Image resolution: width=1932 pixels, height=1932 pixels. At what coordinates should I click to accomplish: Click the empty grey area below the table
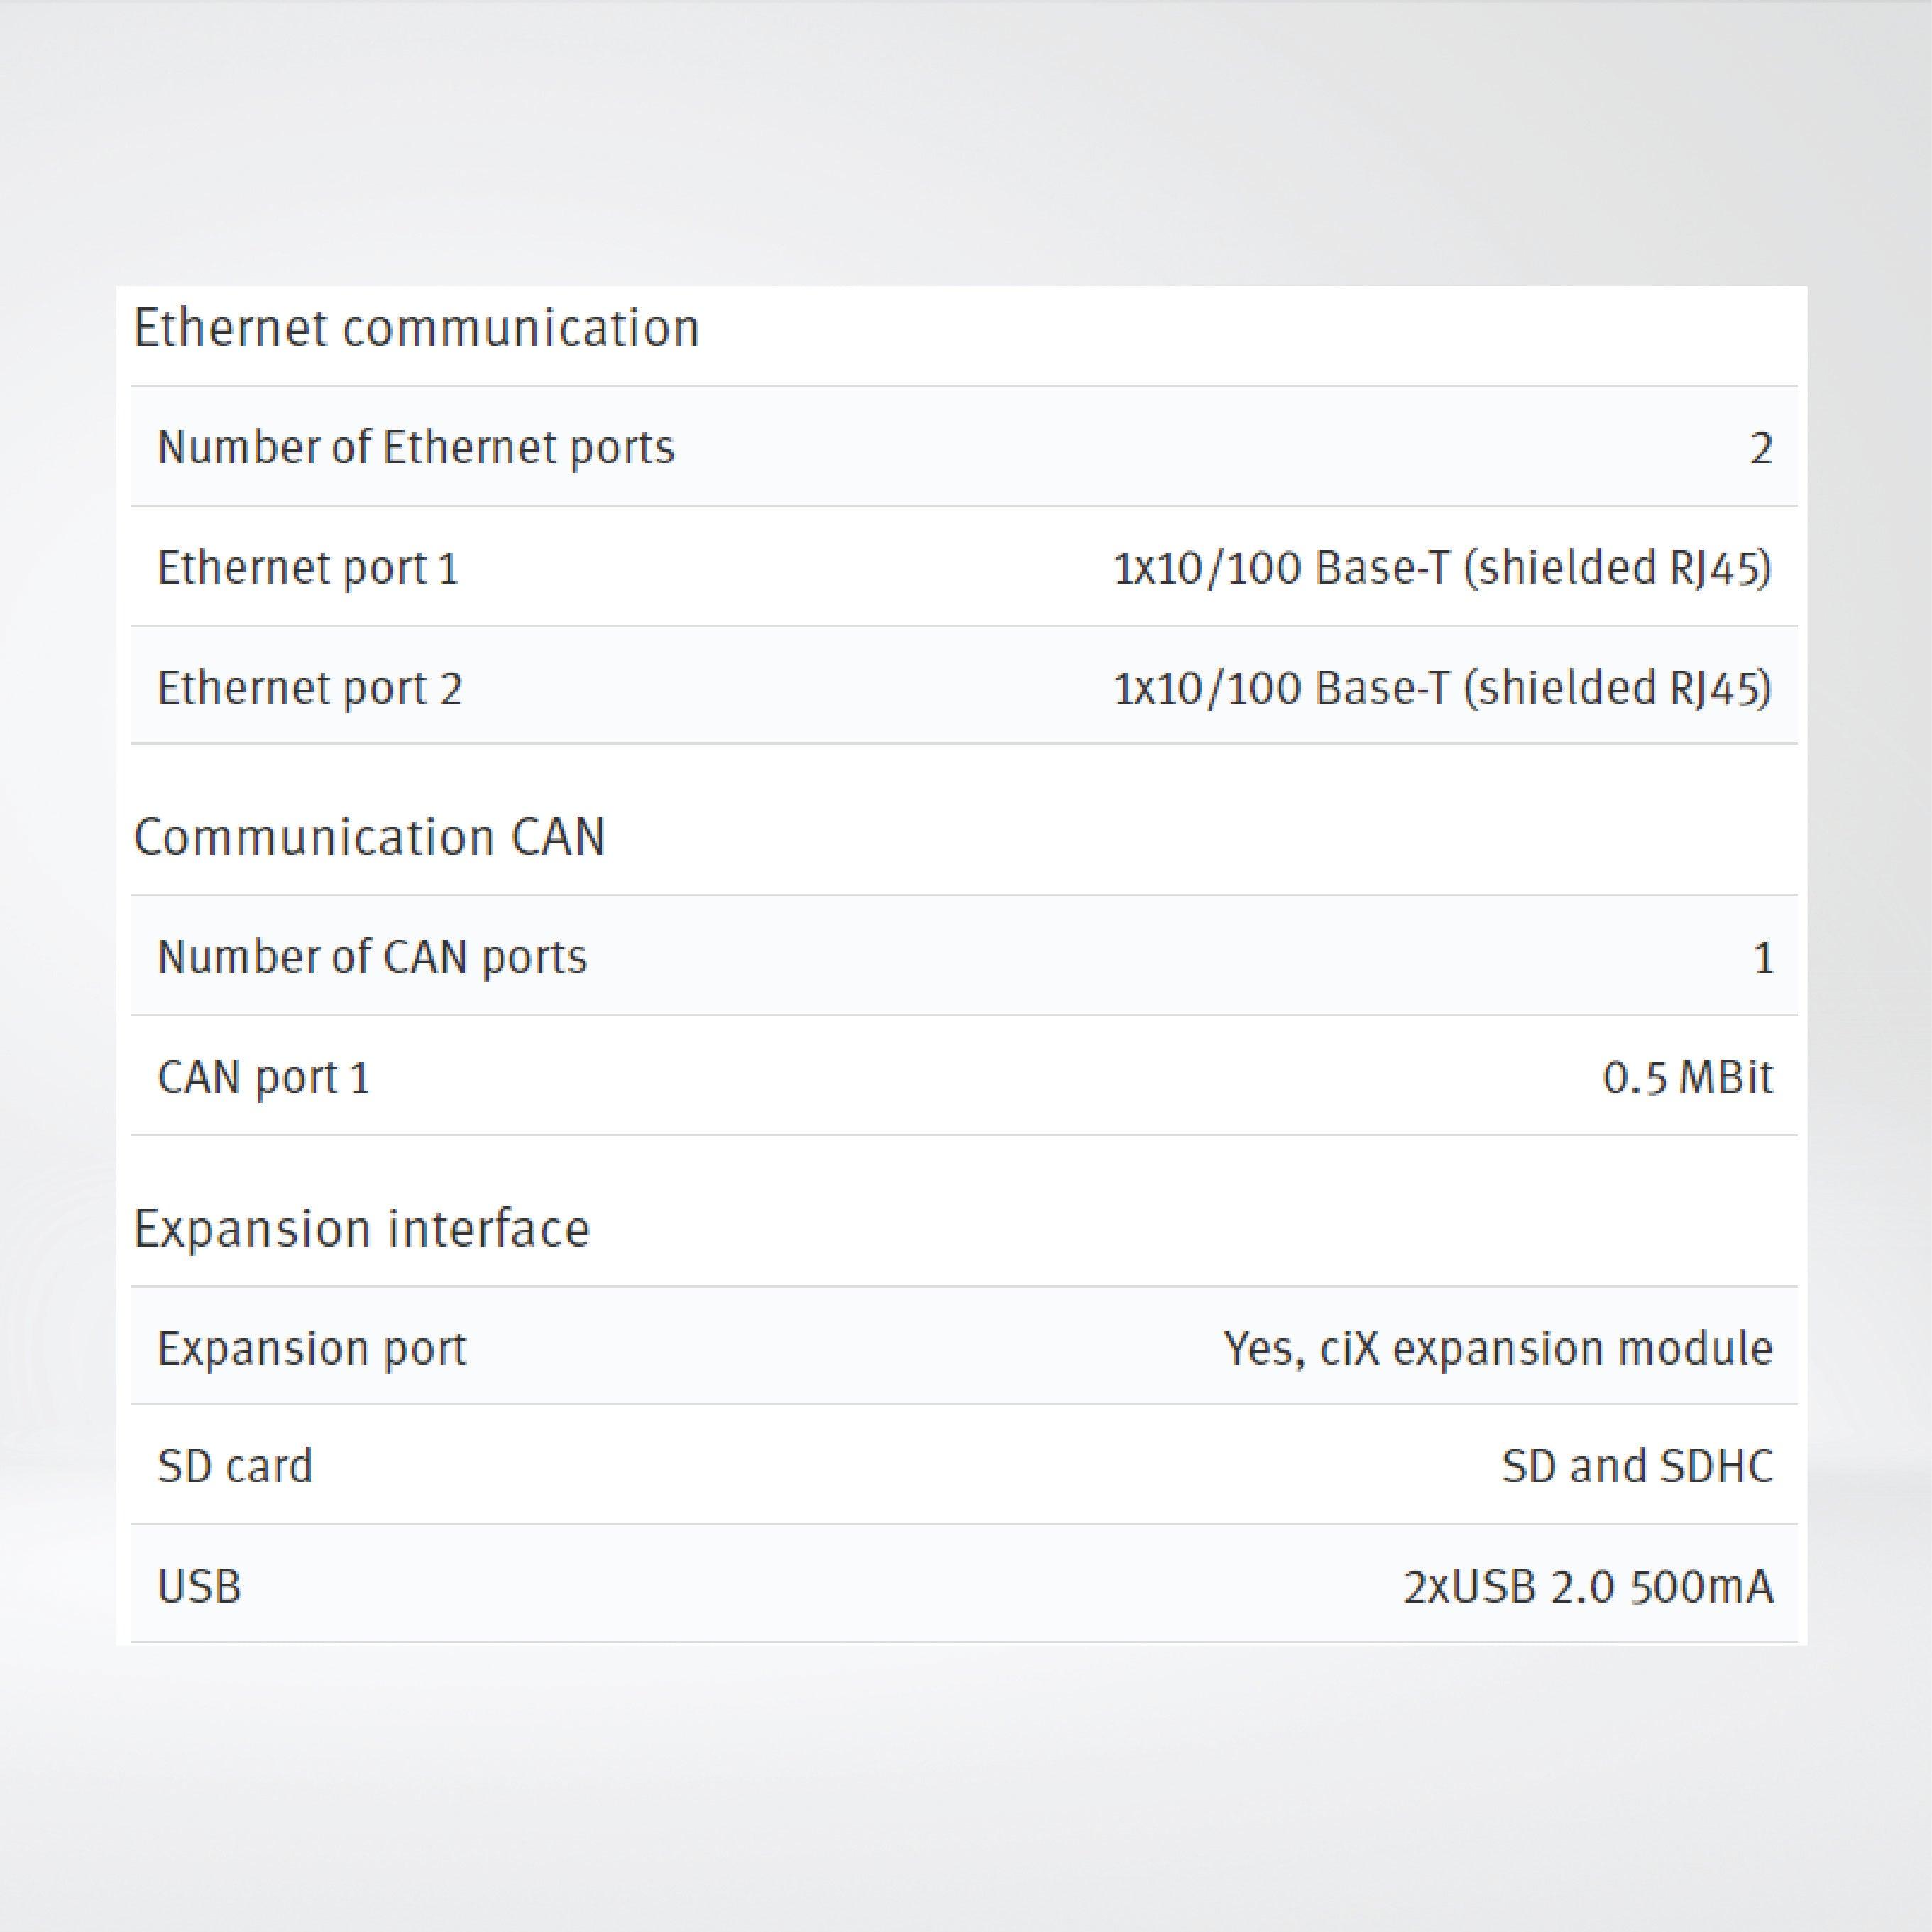pos(966,1790)
